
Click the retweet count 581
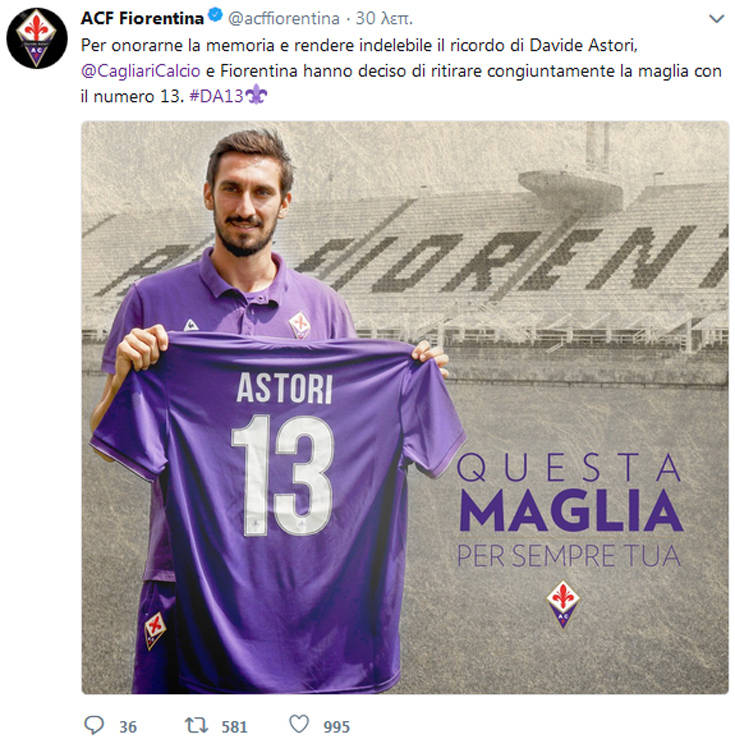[x=234, y=727]
